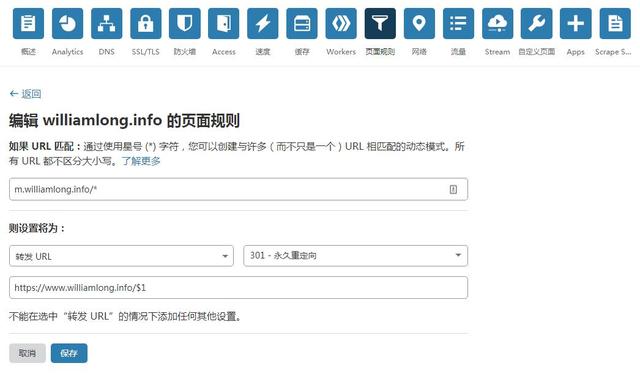This screenshot has width=640, height=374.
Task: Click the Analytics tab label
Action: tap(67, 52)
